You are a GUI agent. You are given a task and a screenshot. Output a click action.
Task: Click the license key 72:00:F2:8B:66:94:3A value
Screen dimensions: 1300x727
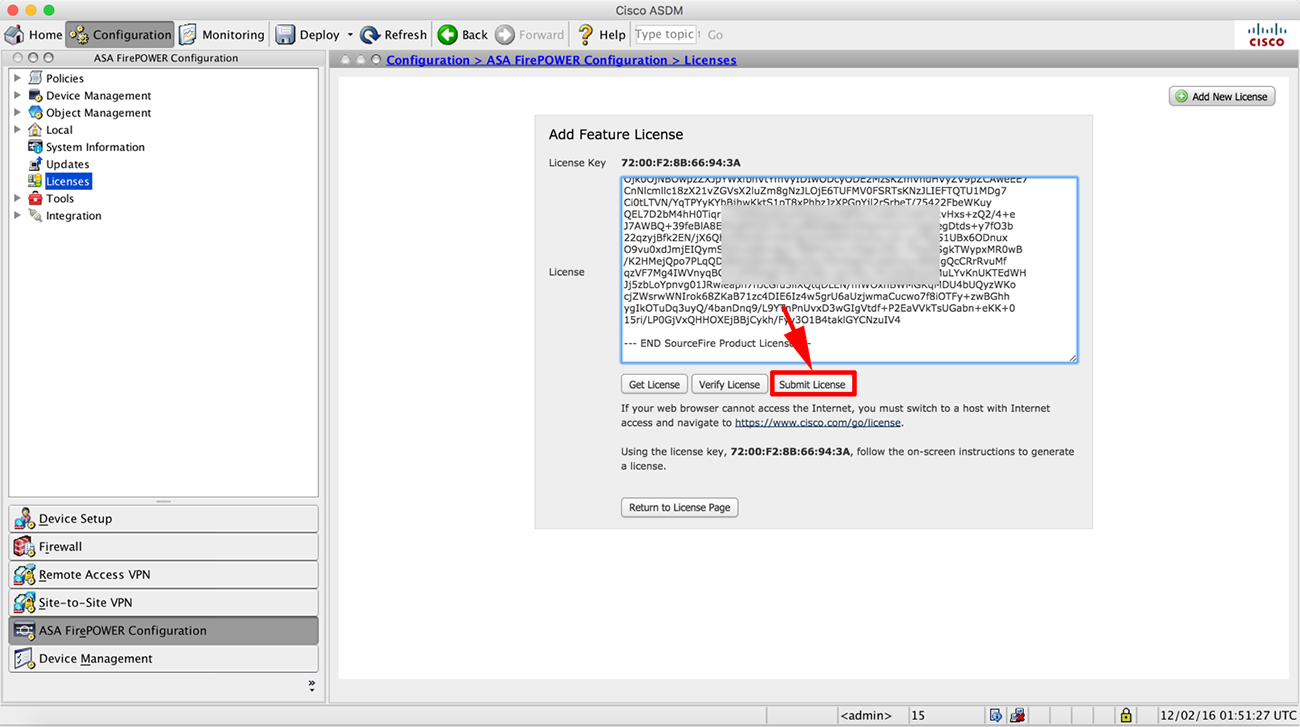click(680, 163)
